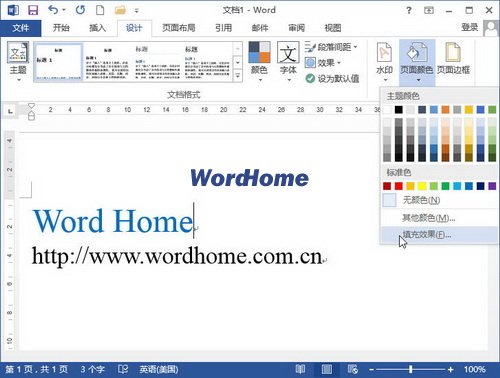Screen dimensions: 500x378
Task: Zoom out with the minus button
Action: click(x=372, y=369)
